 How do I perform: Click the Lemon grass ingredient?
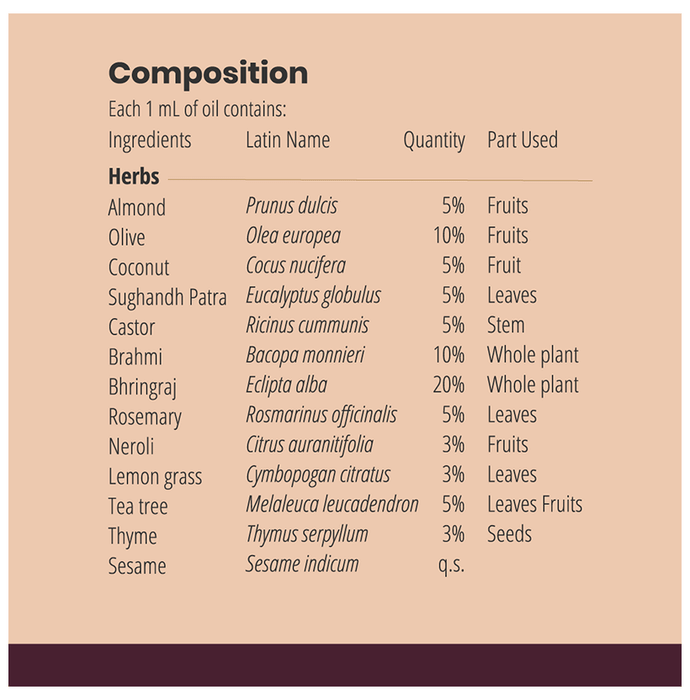click(x=155, y=477)
